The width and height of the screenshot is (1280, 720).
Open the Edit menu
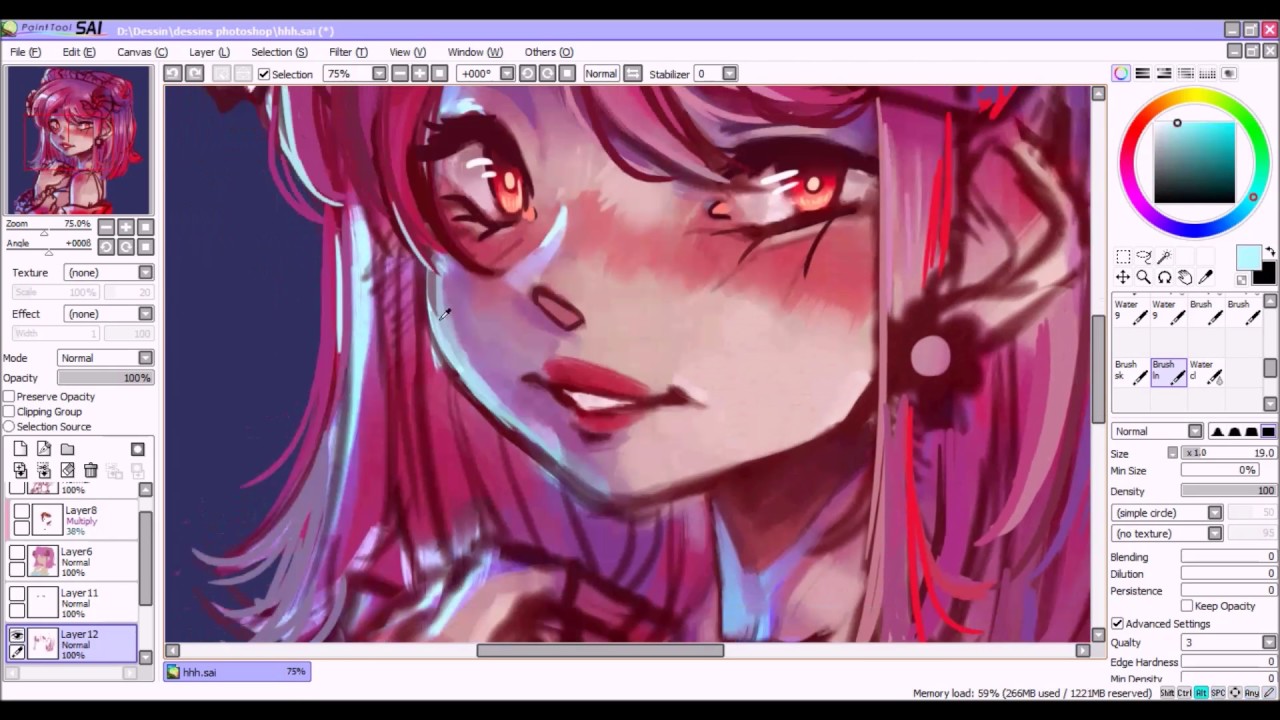pyautogui.click(x=79, y=52)
